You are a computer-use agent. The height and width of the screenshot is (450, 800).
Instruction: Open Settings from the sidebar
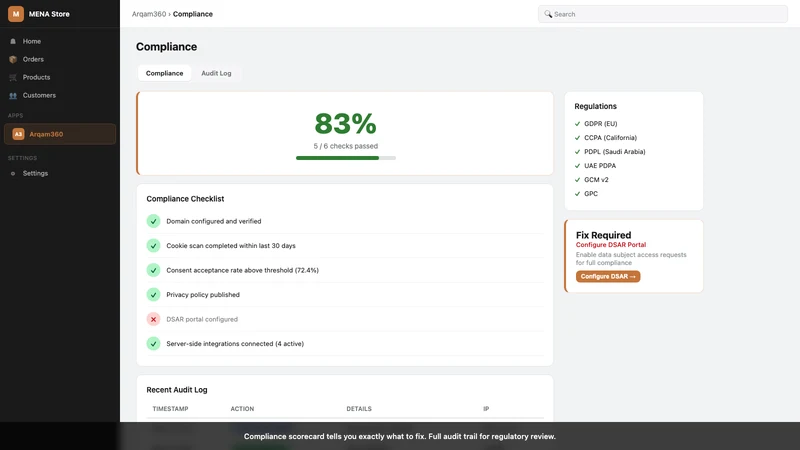tap(60, 173)
